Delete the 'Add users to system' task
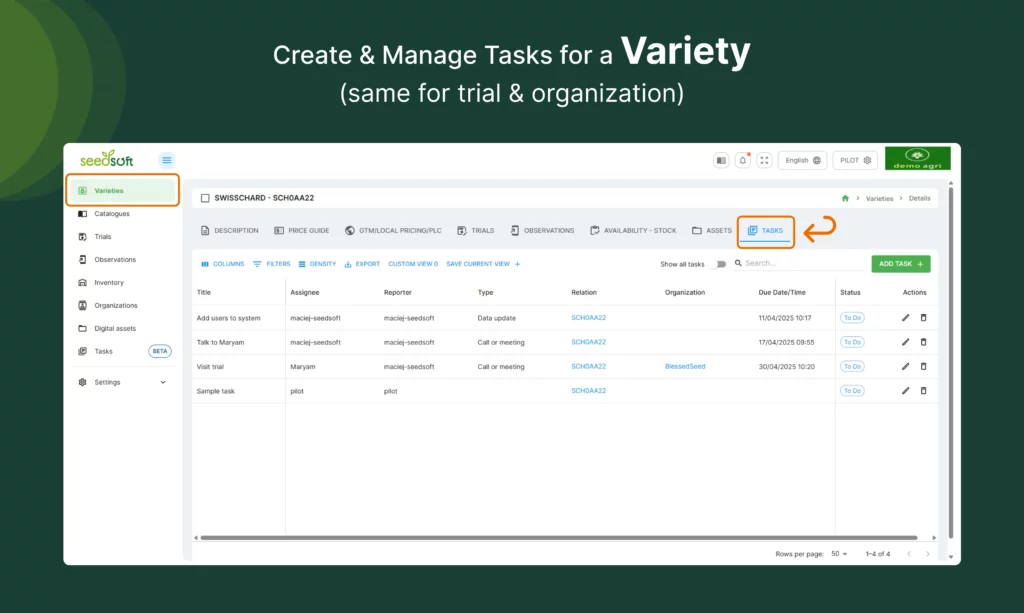Screen dimensions: 1024x613 pyautogui.click(x=923, y=318)
